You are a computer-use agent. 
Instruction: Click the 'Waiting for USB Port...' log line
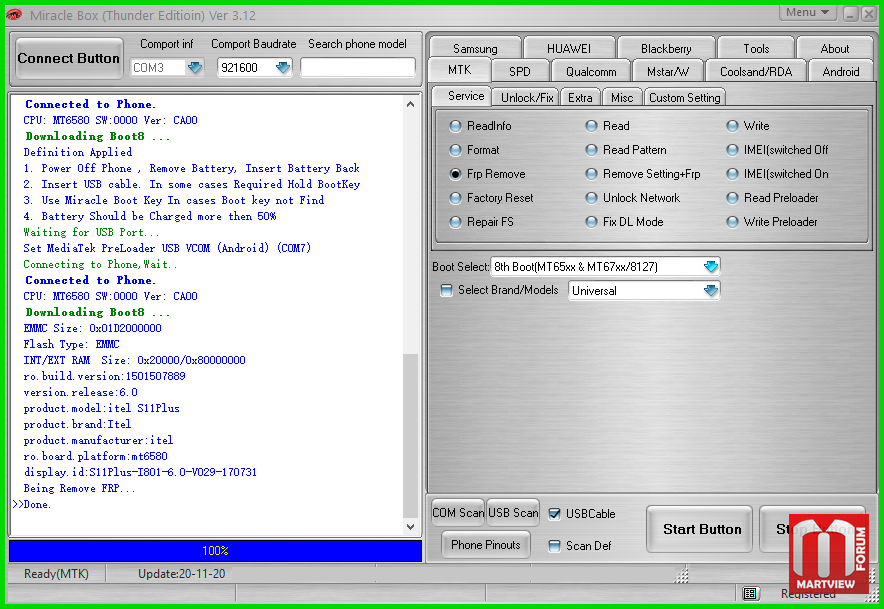pos(91,232)
